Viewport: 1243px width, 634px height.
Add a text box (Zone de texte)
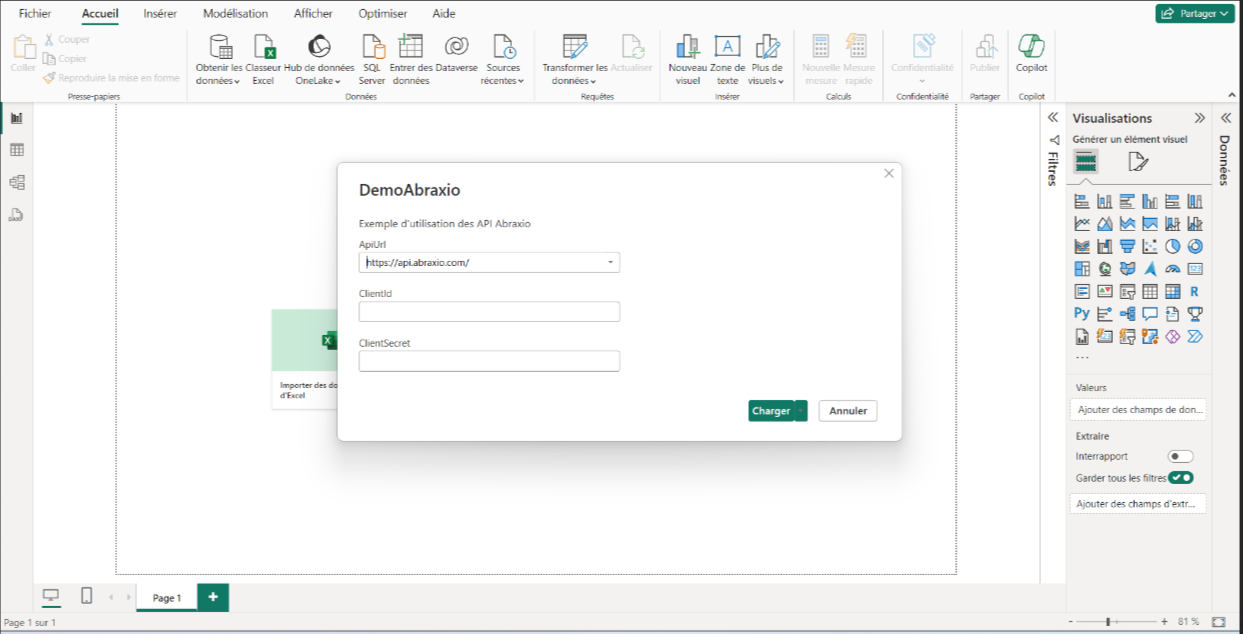click(727, 59)
